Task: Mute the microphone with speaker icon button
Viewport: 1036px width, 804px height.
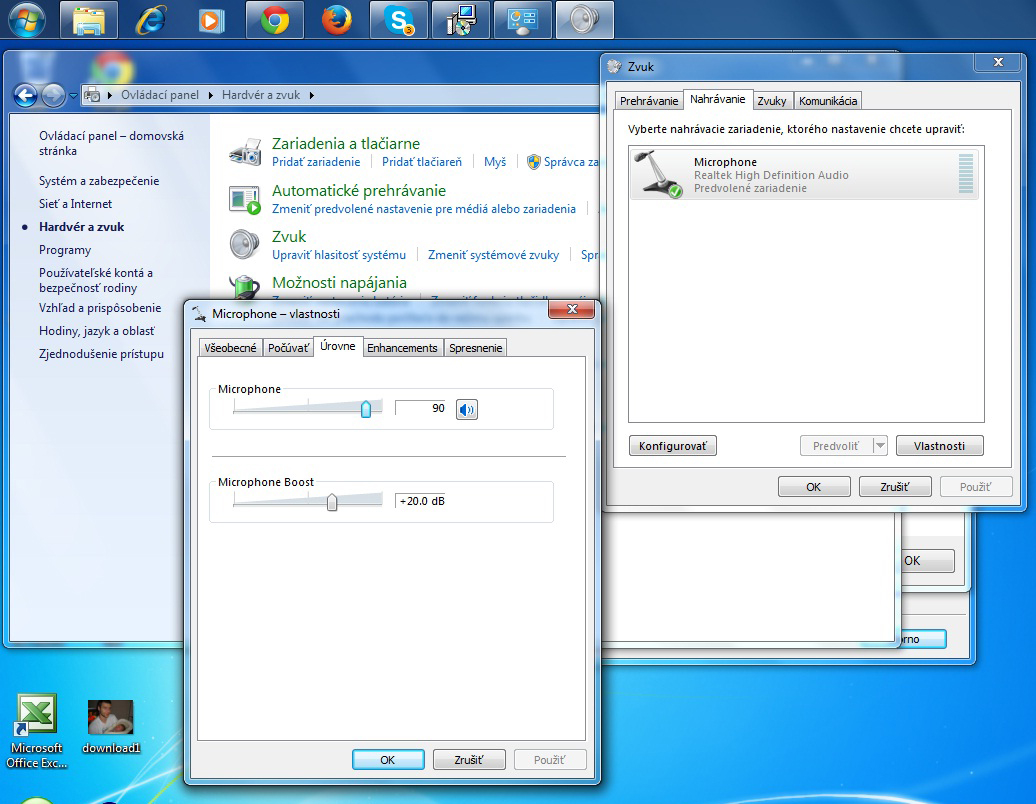Action: click(x=466, y=410)
